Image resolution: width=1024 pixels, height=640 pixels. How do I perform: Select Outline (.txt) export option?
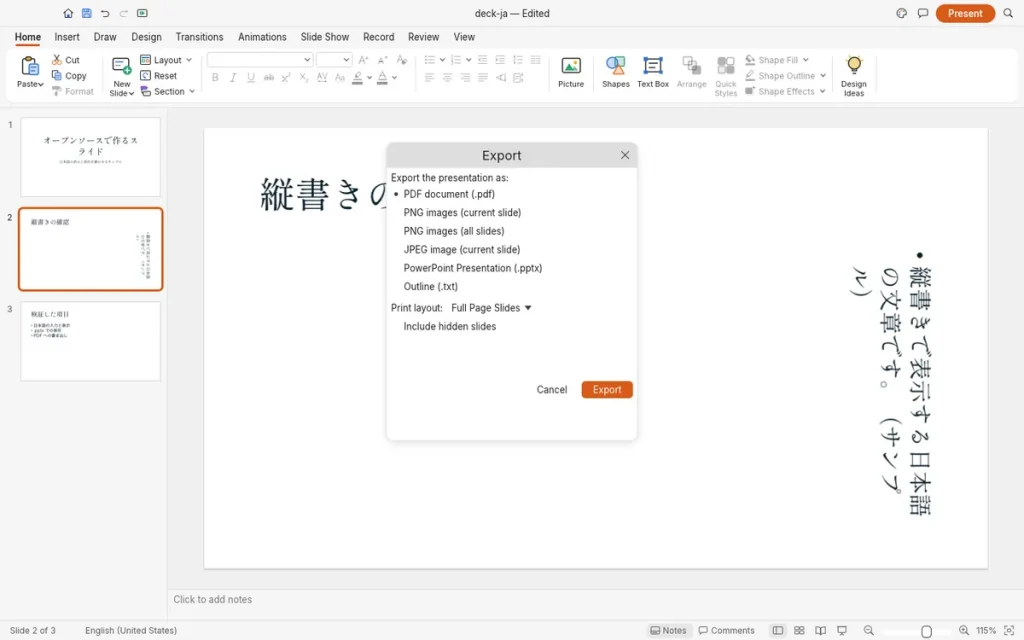coord(430,286)
